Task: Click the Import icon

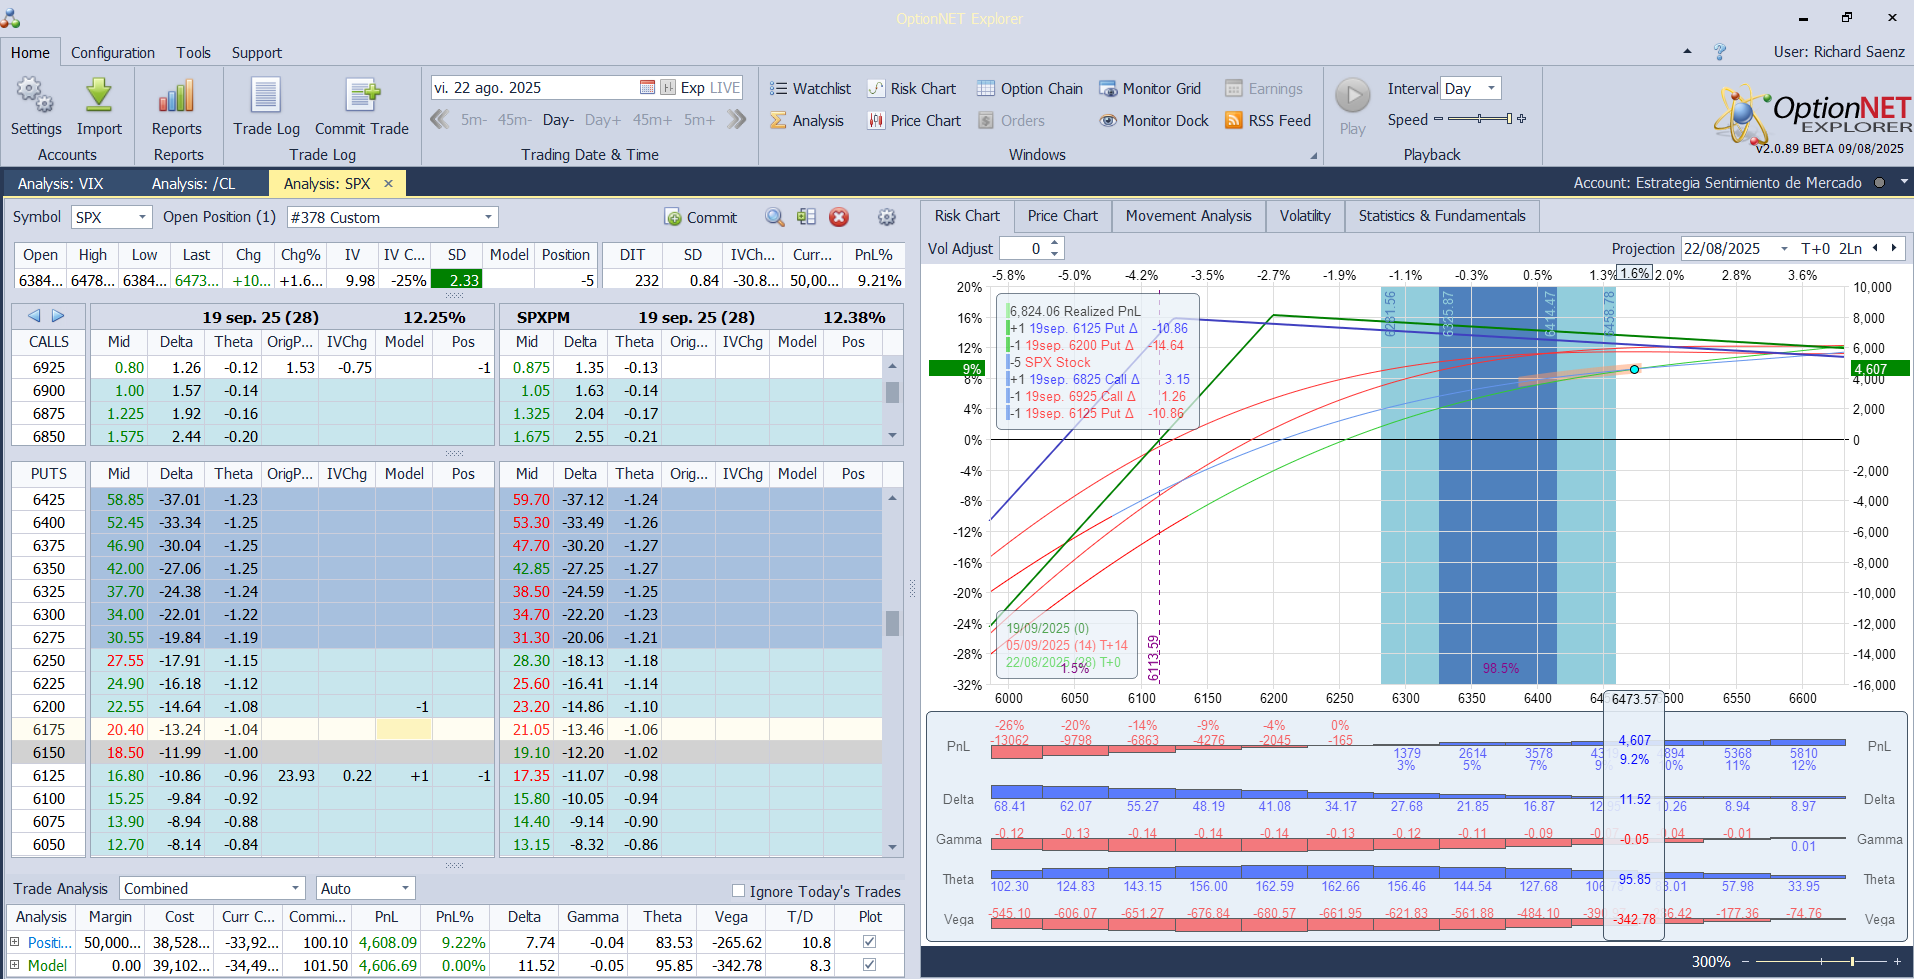Action: 99,107
